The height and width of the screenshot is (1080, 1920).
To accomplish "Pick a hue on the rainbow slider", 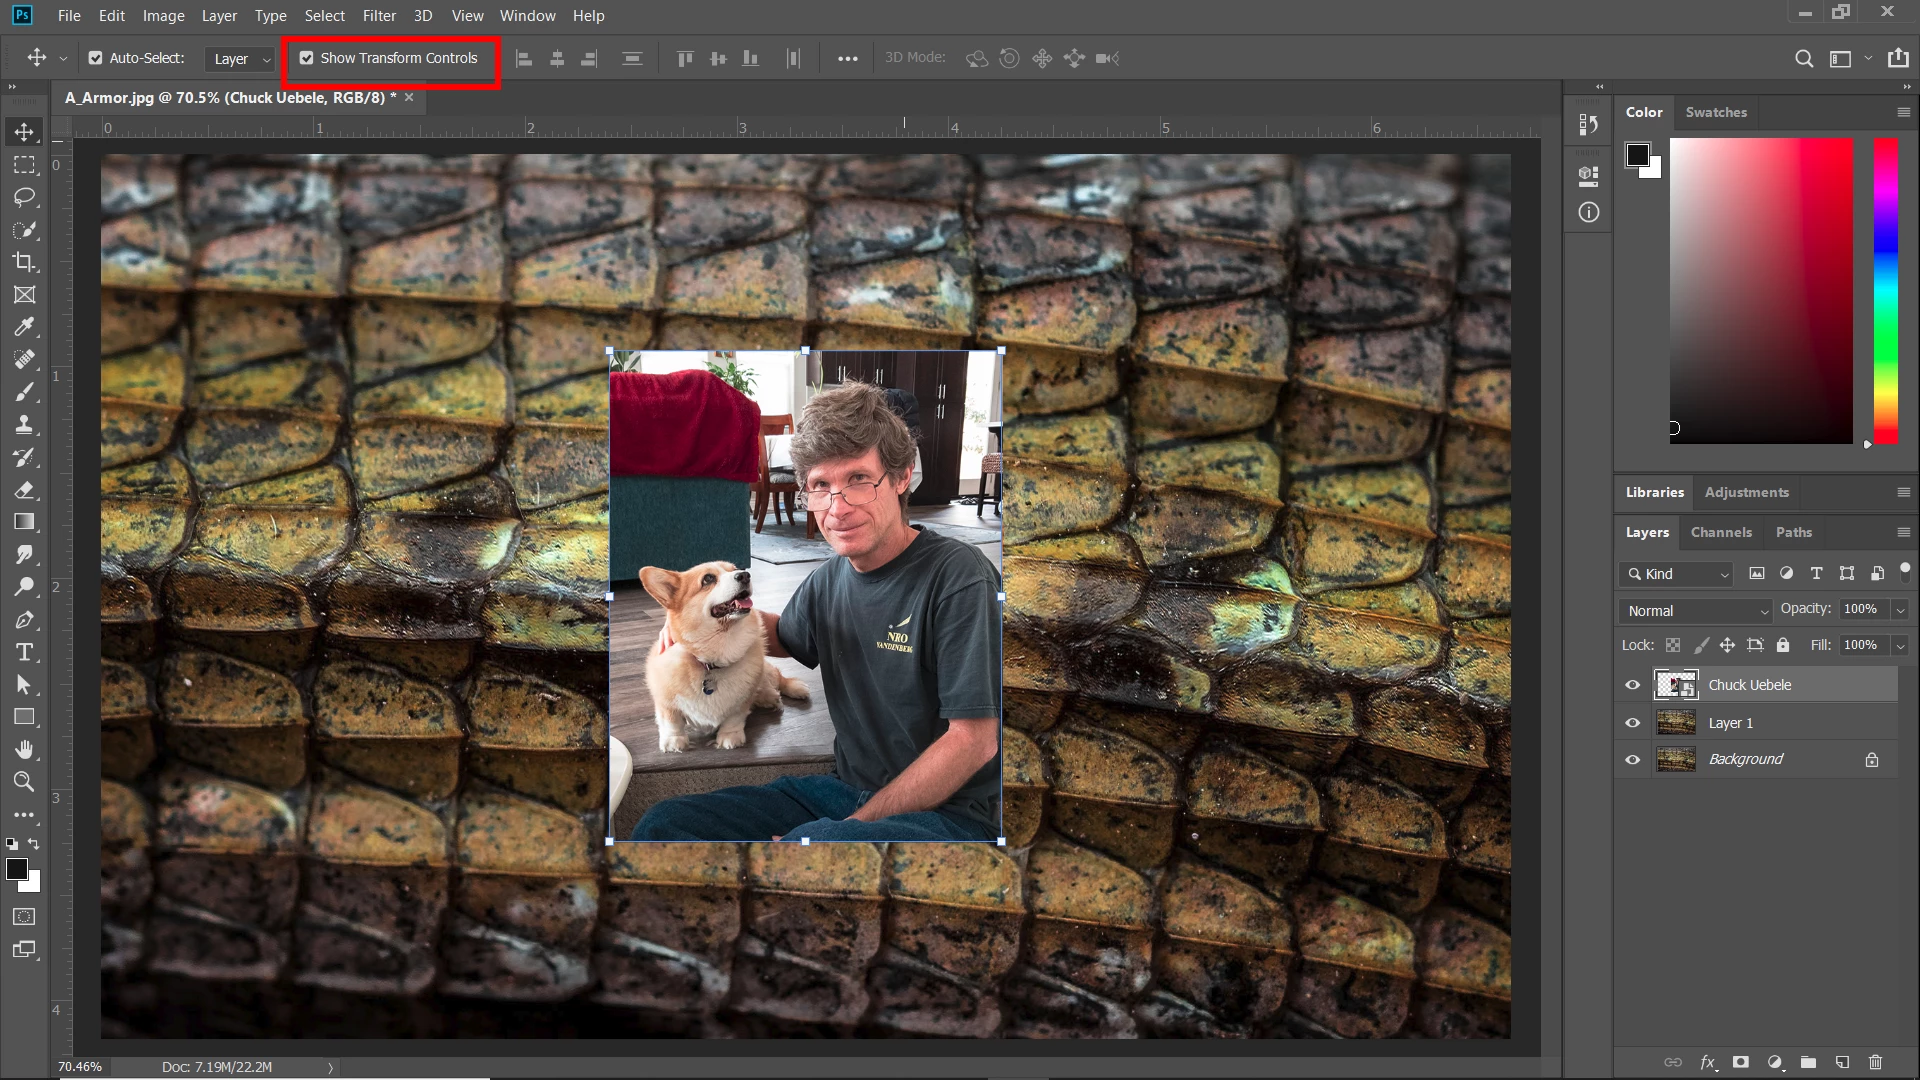I will (1885, 290).
